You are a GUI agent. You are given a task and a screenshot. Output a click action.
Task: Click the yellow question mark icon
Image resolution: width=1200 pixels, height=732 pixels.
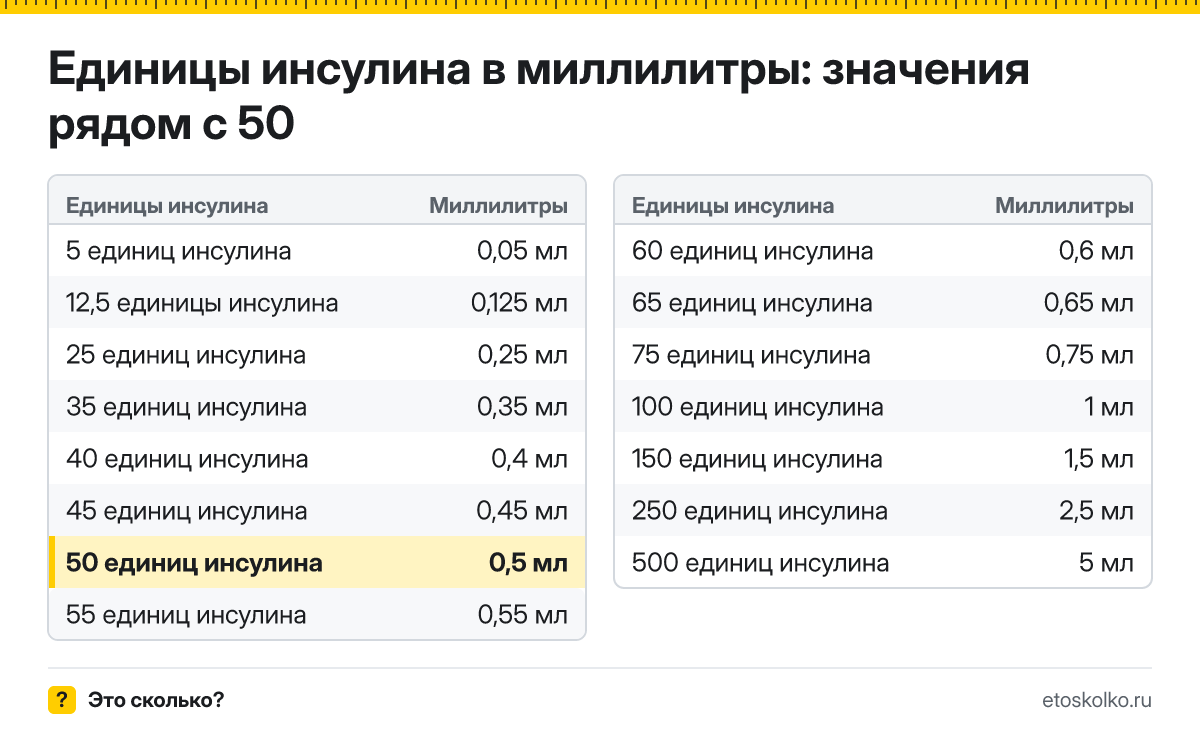click(62, 700)
